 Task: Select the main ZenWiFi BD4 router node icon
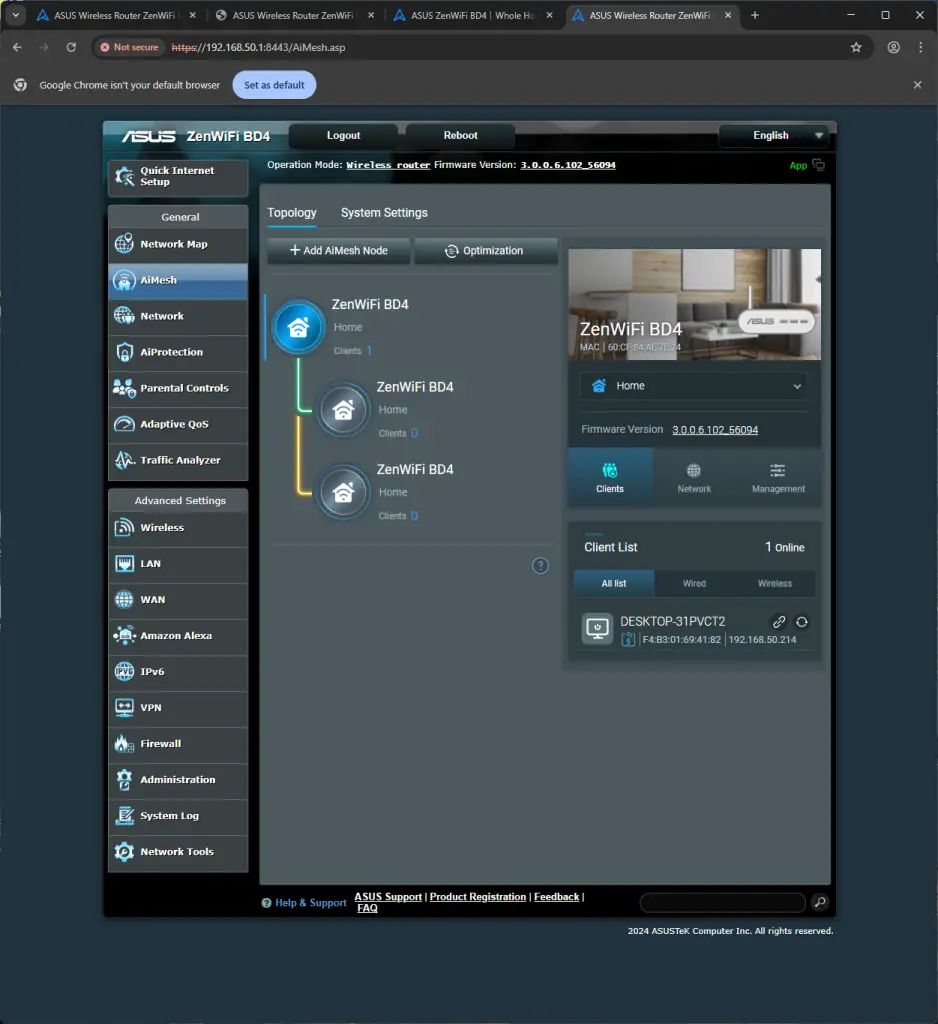tap(299, 327)
